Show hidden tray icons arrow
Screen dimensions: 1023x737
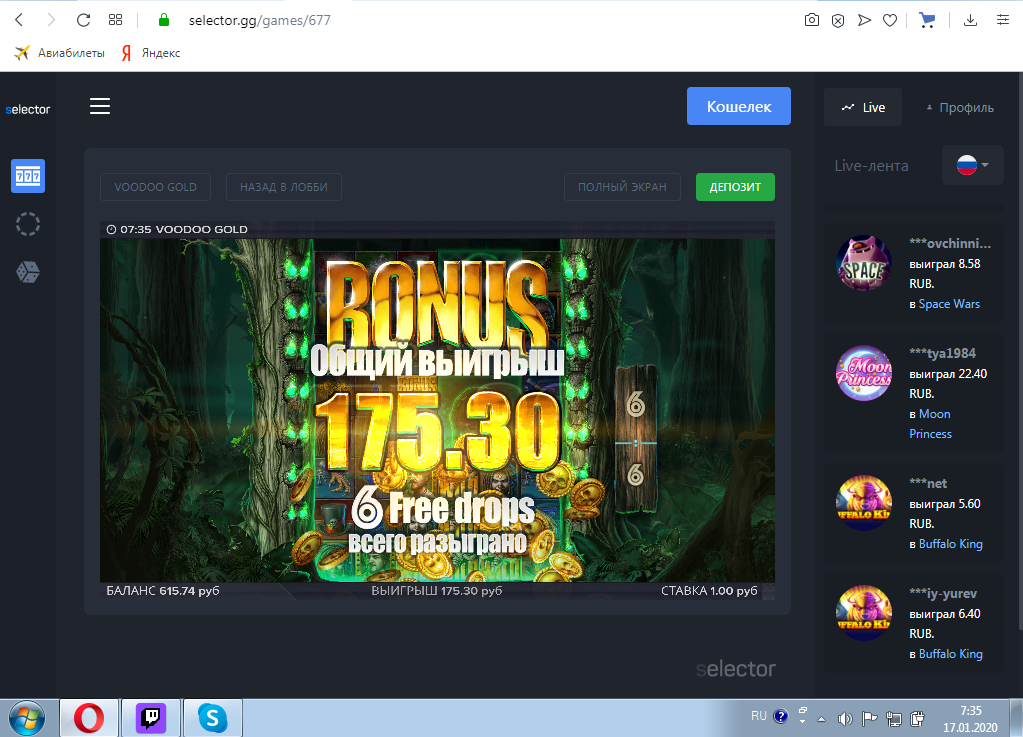821,719
